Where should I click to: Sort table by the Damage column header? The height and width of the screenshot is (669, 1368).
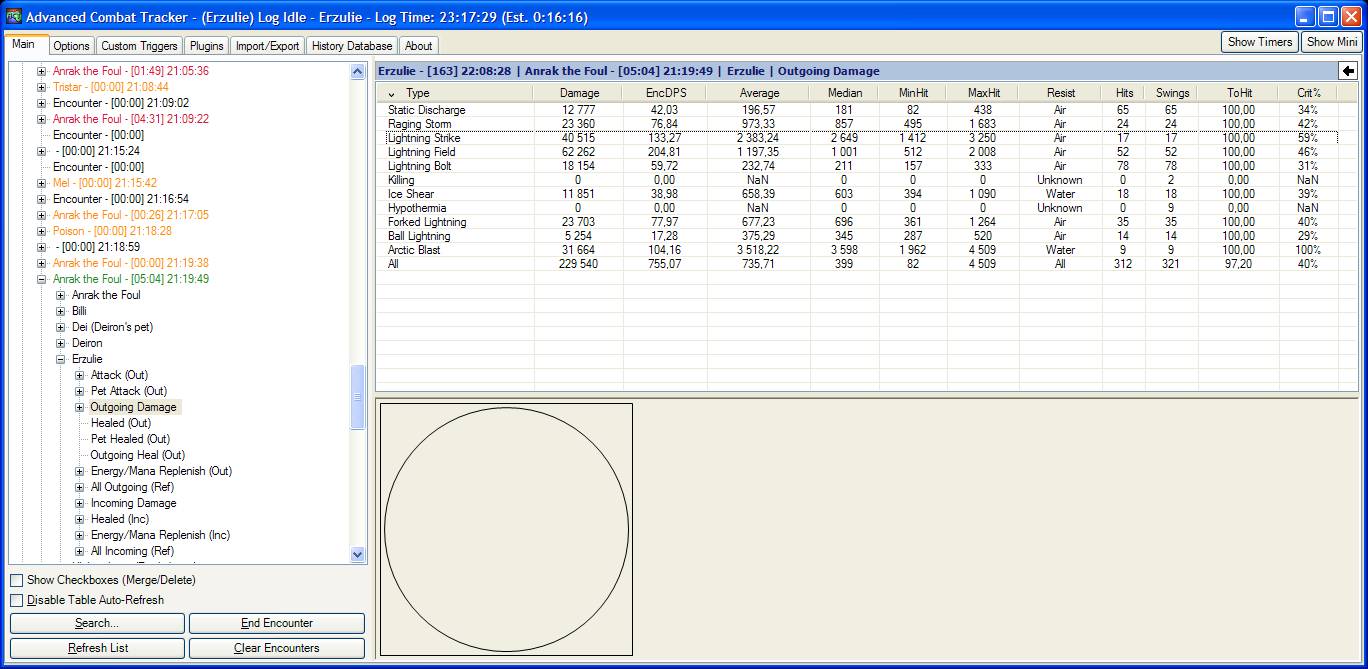[x=579, y=93]
